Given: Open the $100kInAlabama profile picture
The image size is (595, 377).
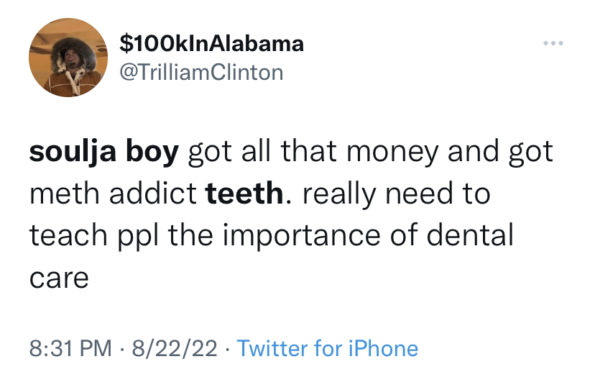Looking at the screenshot, I should [68, 57].
